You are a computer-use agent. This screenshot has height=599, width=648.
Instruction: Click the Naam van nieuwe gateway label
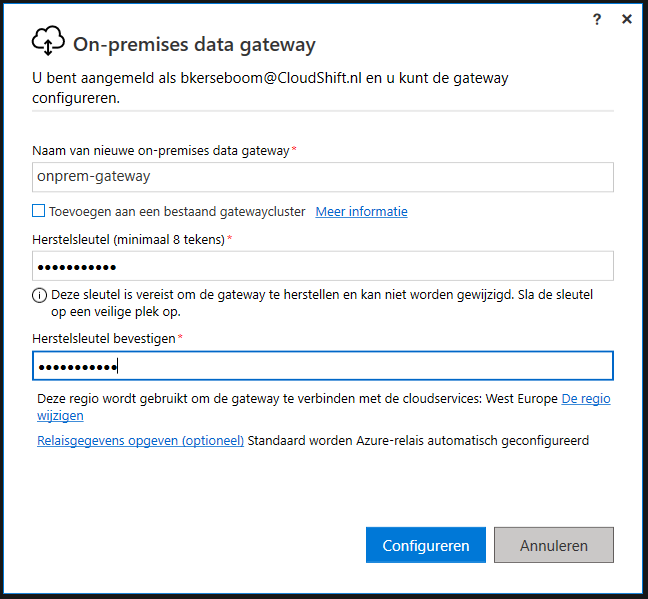pos(161,151)
